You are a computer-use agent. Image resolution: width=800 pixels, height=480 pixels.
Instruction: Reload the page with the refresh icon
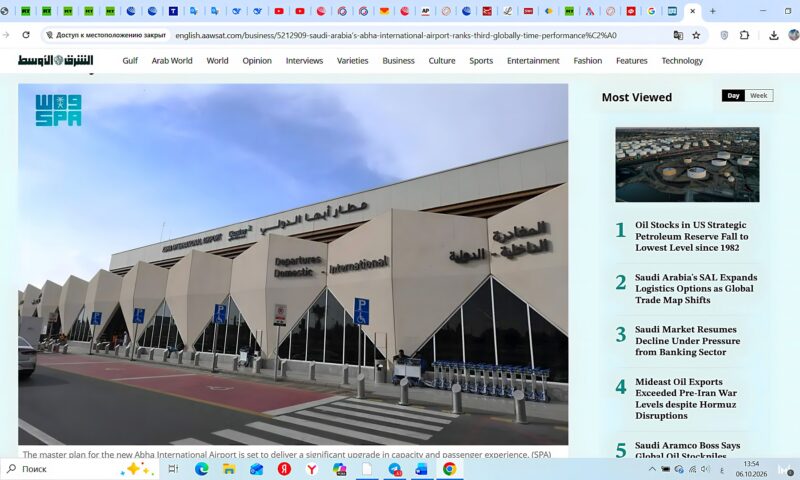[x=26, y=35]
